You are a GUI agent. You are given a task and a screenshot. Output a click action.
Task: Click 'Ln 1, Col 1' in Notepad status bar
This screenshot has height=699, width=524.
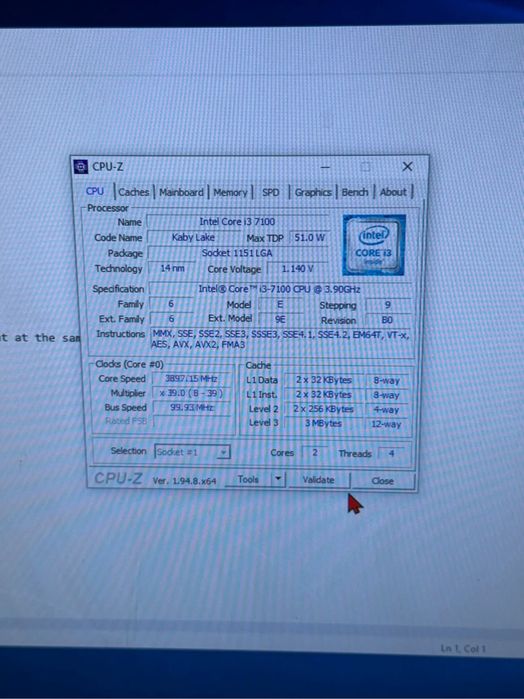[x=463, y=649]
